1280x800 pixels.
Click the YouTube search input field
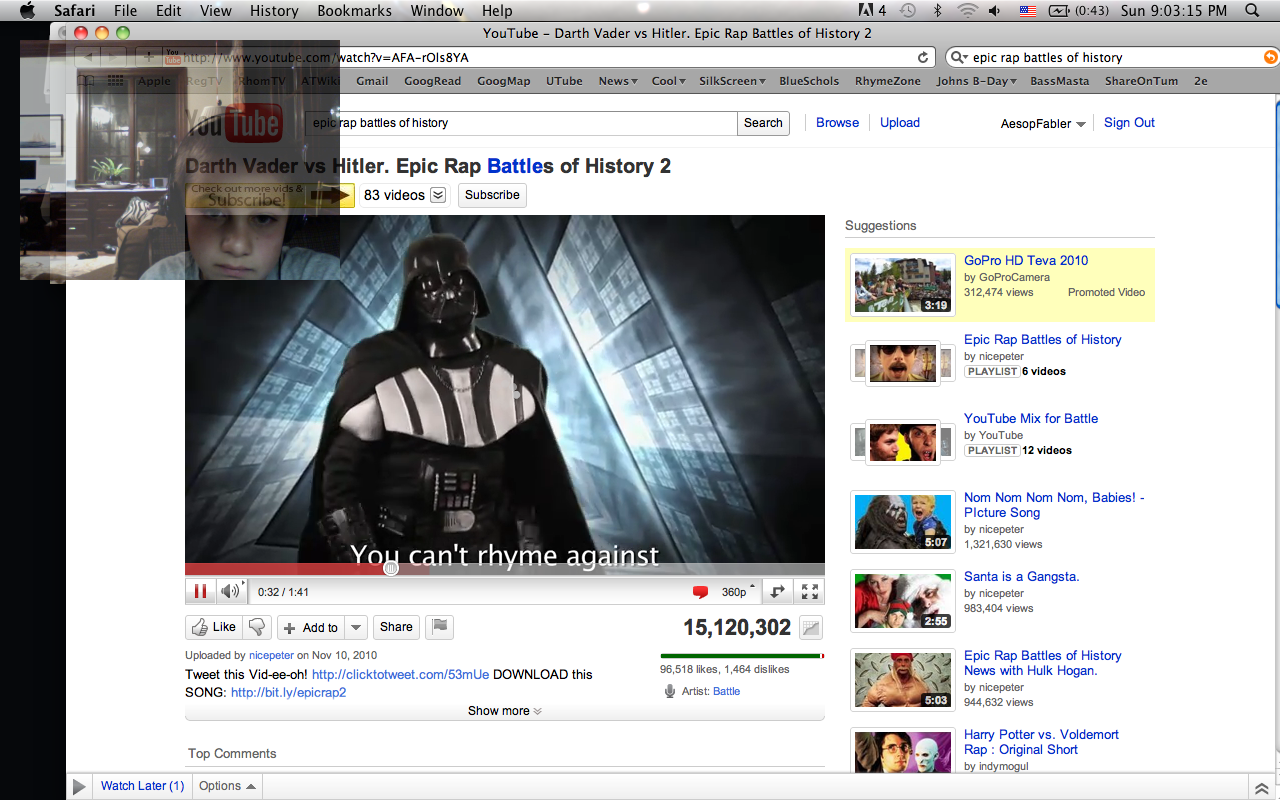point(521,123)
